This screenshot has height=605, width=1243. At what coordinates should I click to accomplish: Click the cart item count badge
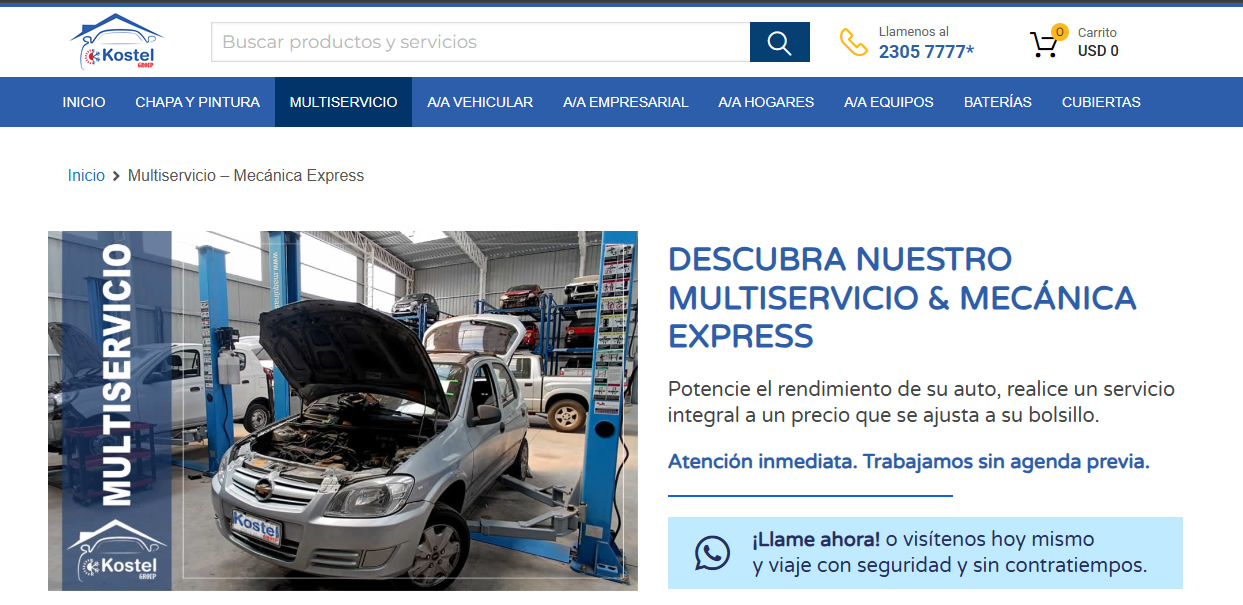pyautogui.click(x=1059, y=32)
